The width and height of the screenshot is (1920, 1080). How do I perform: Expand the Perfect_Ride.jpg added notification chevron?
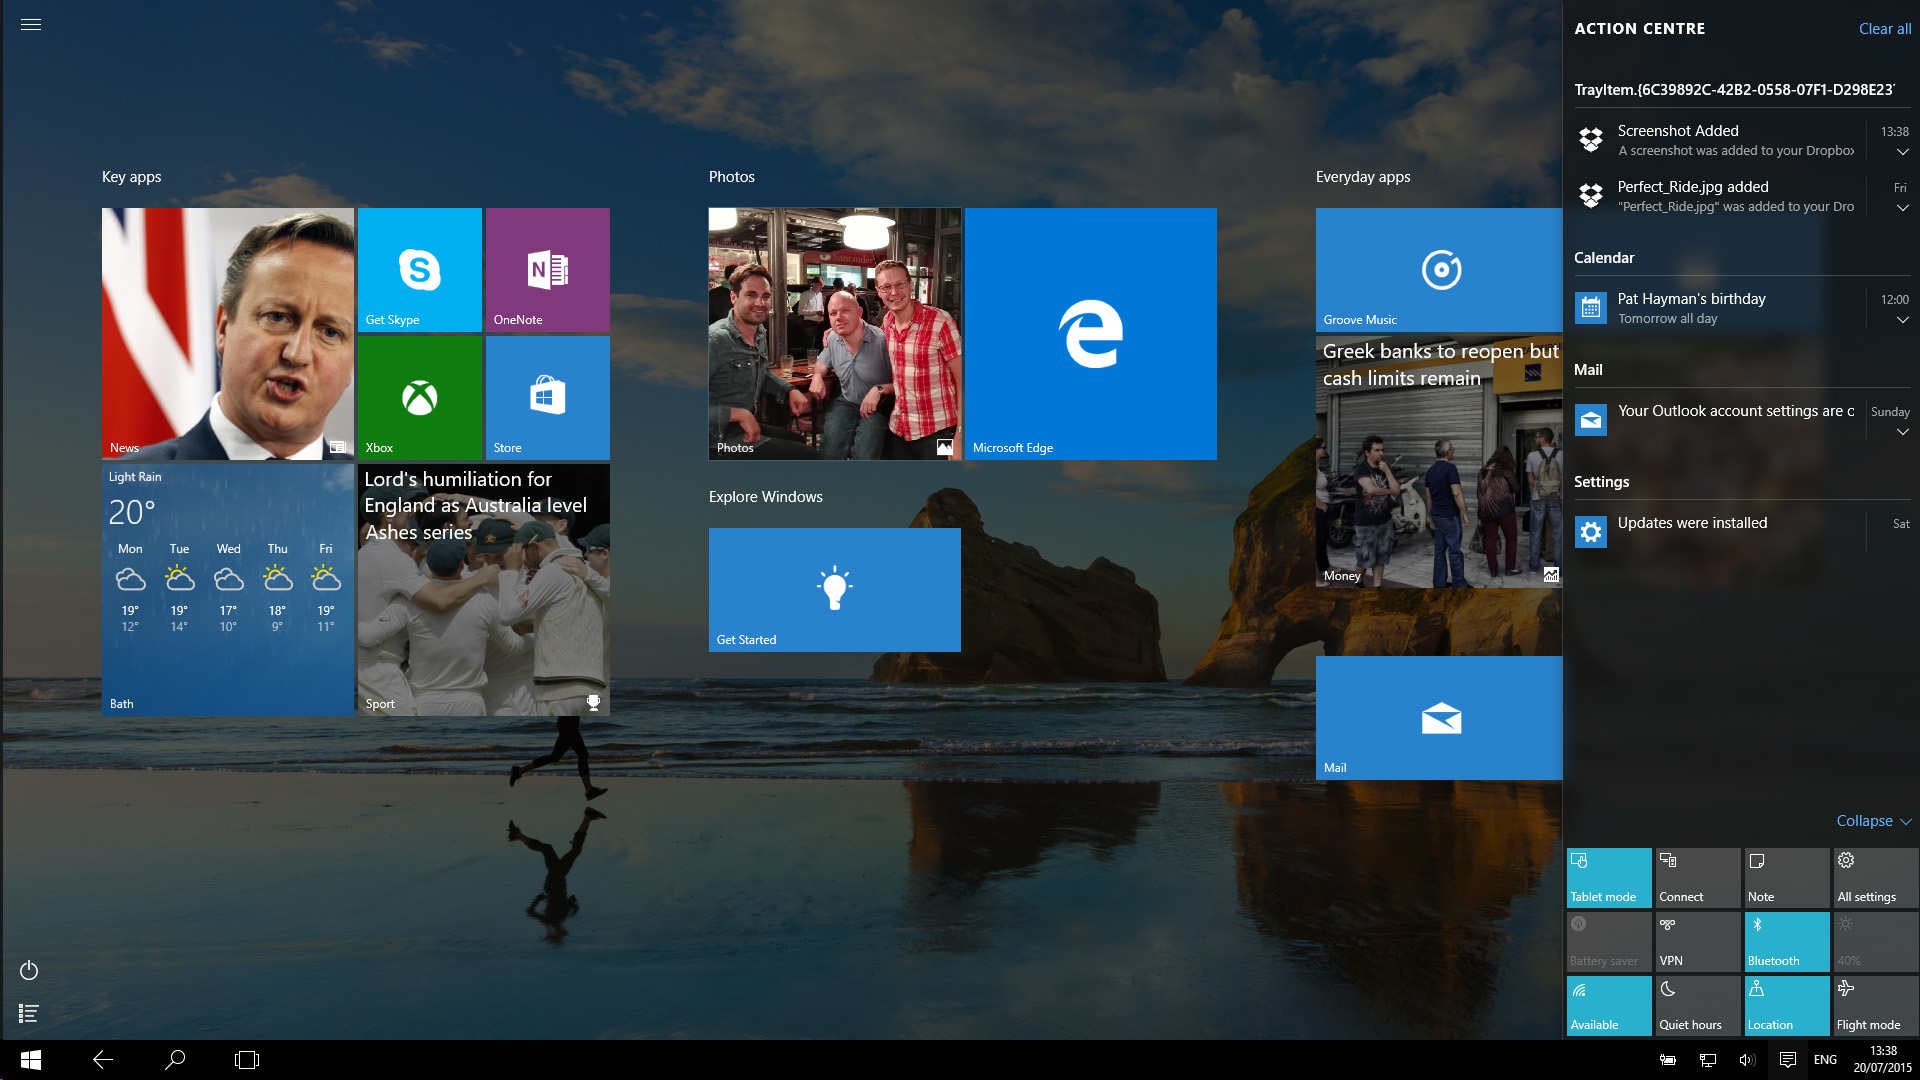tap(1902, 208)
